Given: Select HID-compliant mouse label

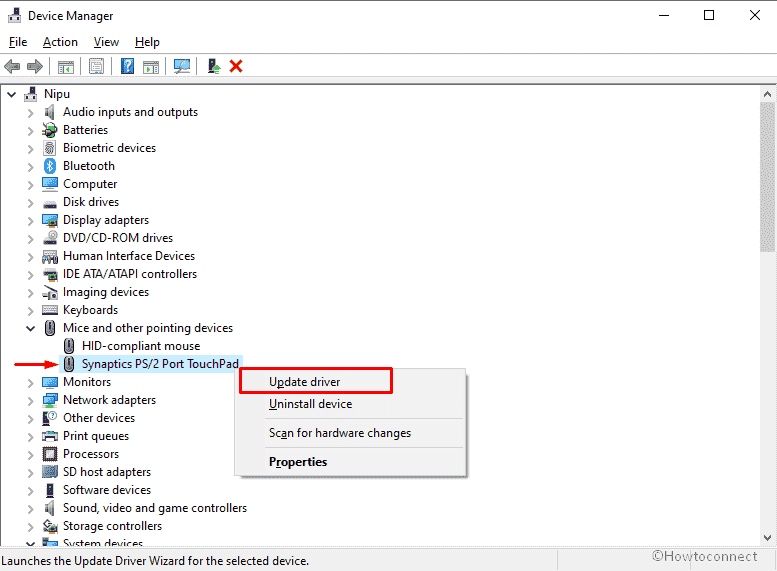Looking at the screenshot, I should [141, 346].
